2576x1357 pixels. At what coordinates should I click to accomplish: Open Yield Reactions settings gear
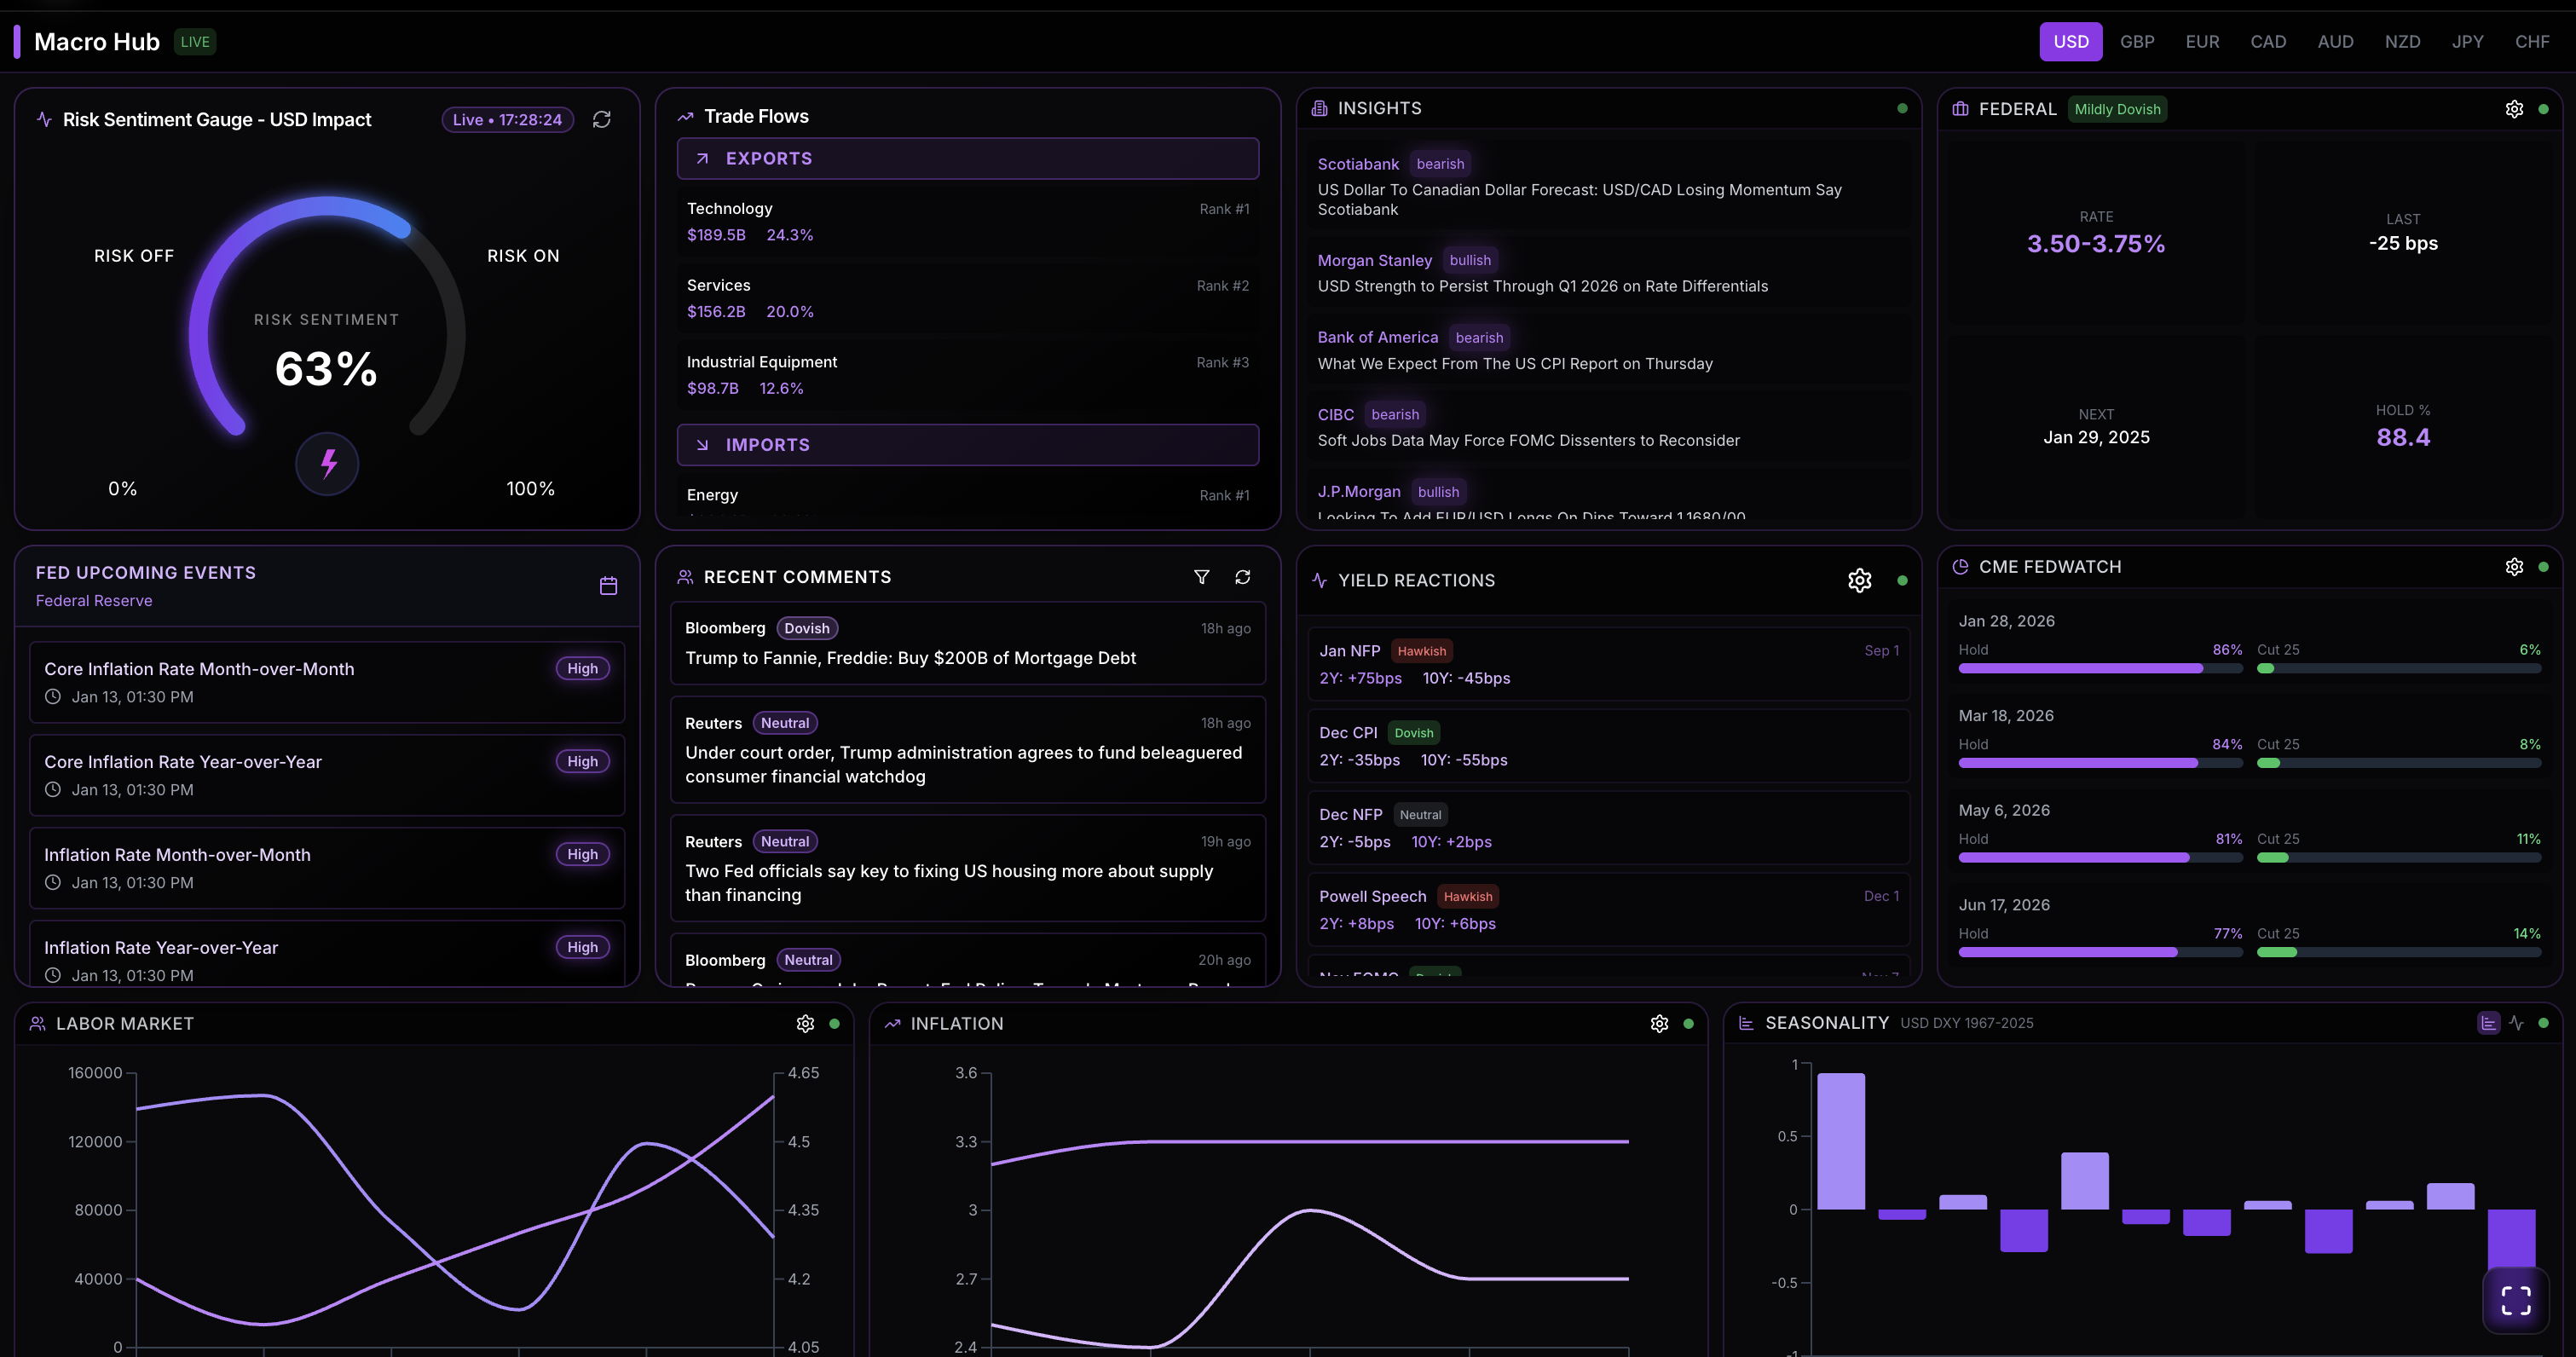click(1859, 580)
